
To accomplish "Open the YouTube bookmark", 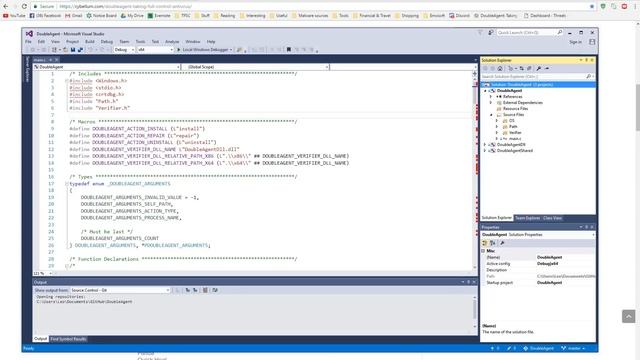I will click(x=14, y=16).
